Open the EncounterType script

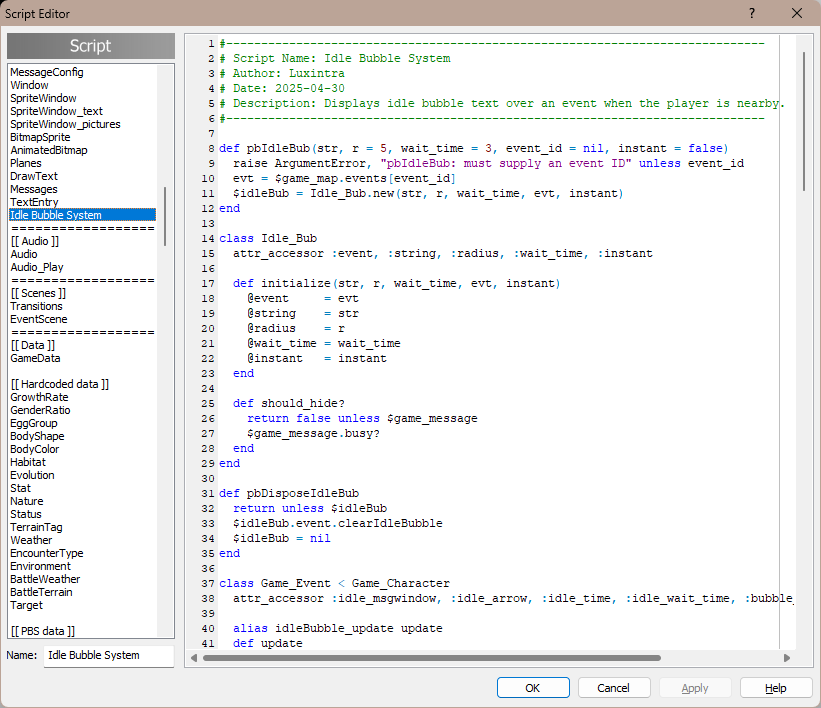coord(46,553)
